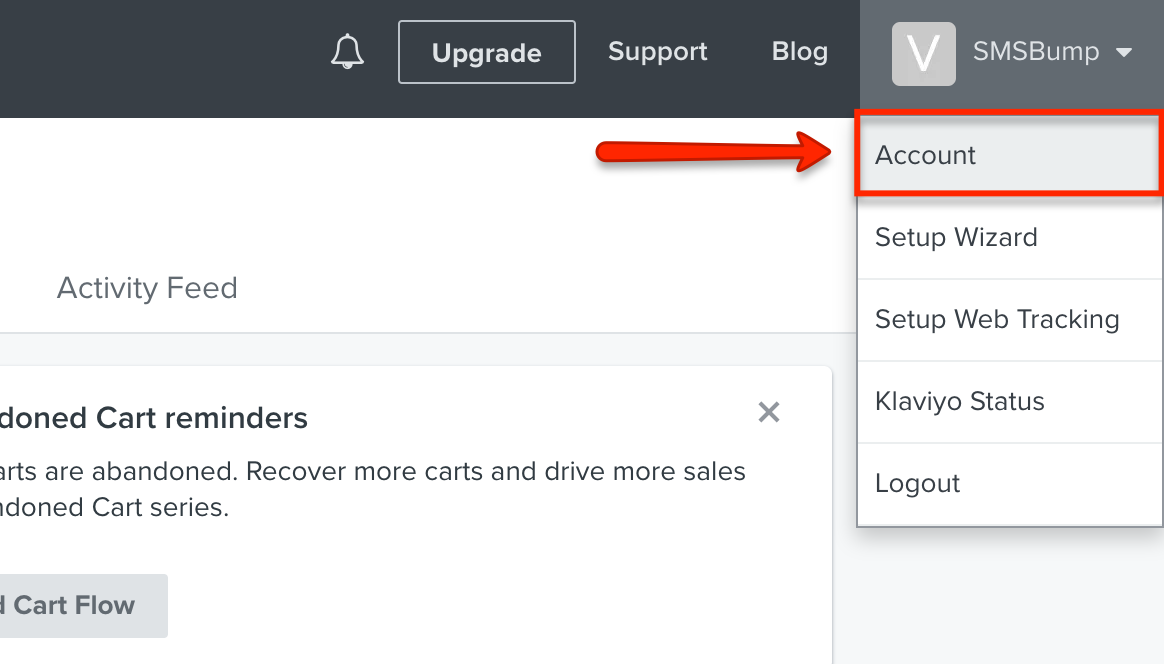Click the 'Recover more carts' description line

click(373, 471)
